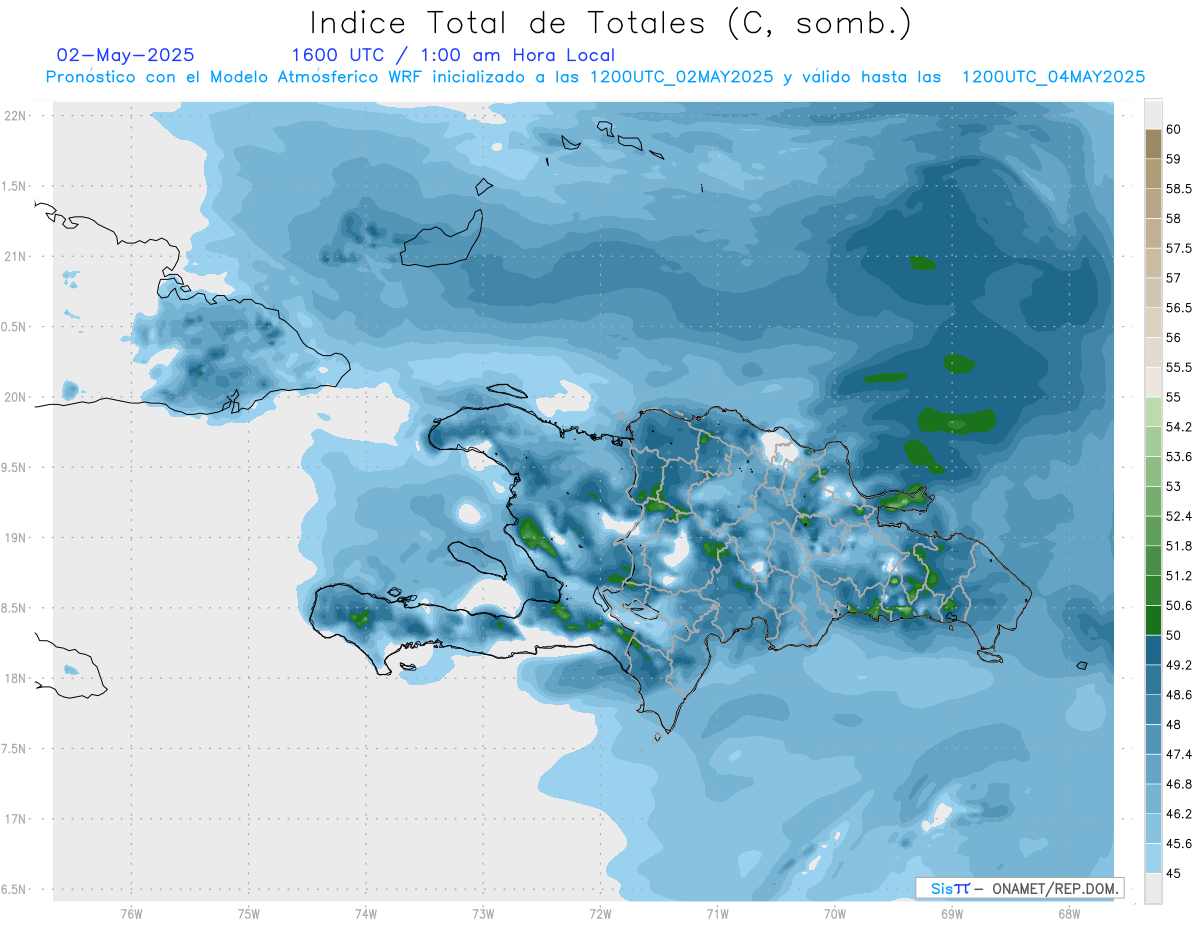Viewport: 1200px width, 927px height.
Task: Click the "75W" longitude label
Action: 249,913
